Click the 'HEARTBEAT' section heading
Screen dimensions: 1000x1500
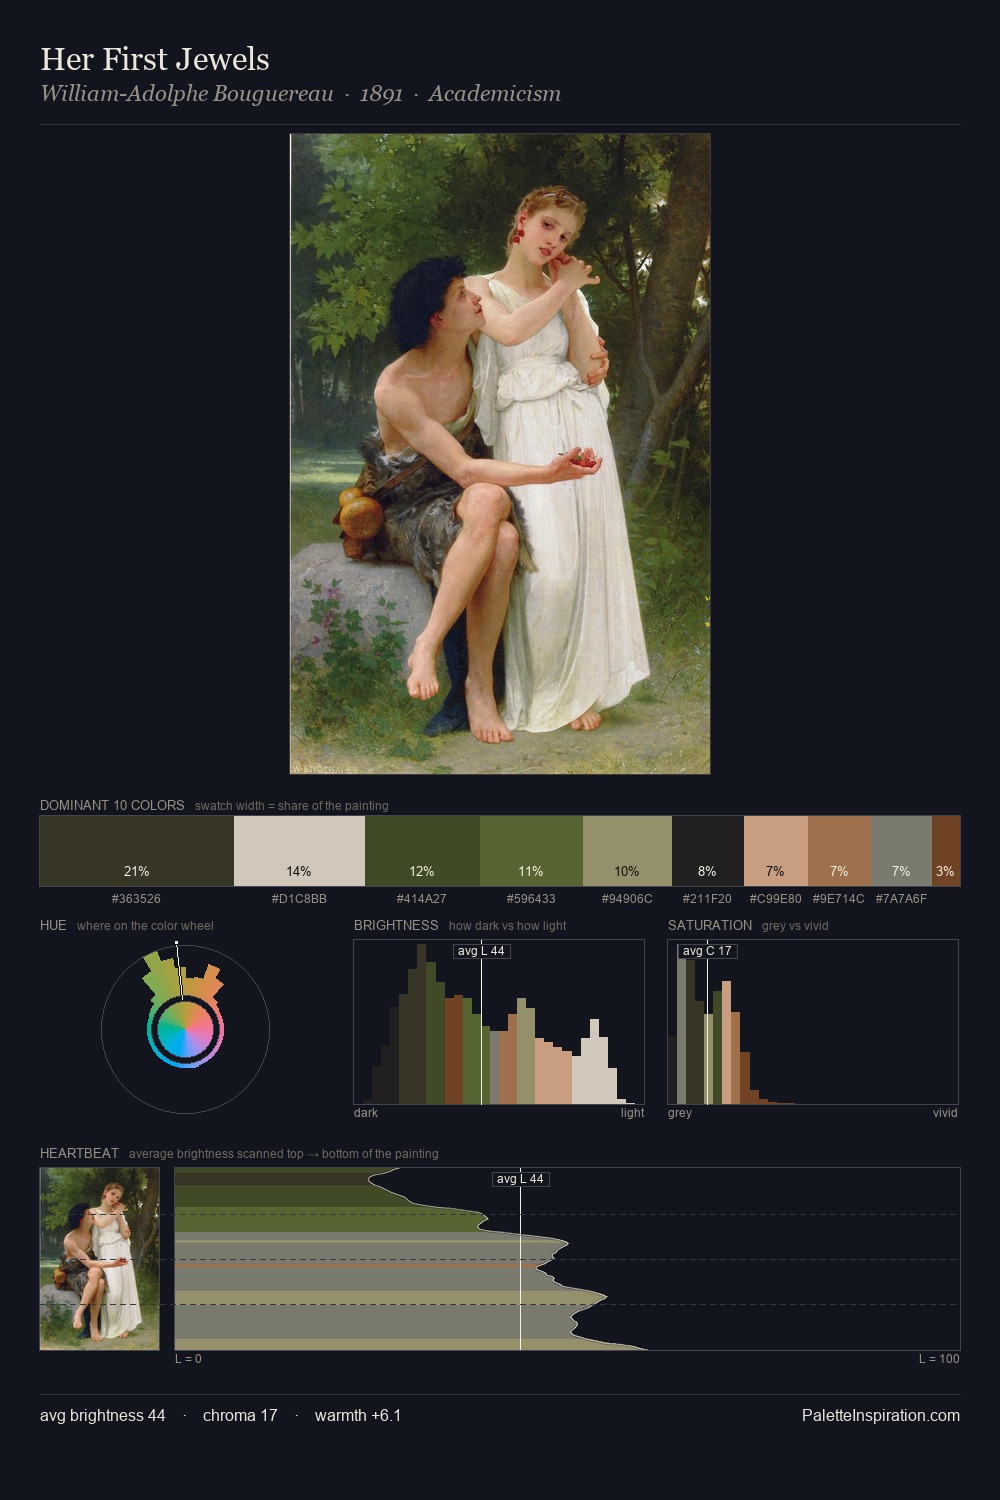coord(79,1153)
